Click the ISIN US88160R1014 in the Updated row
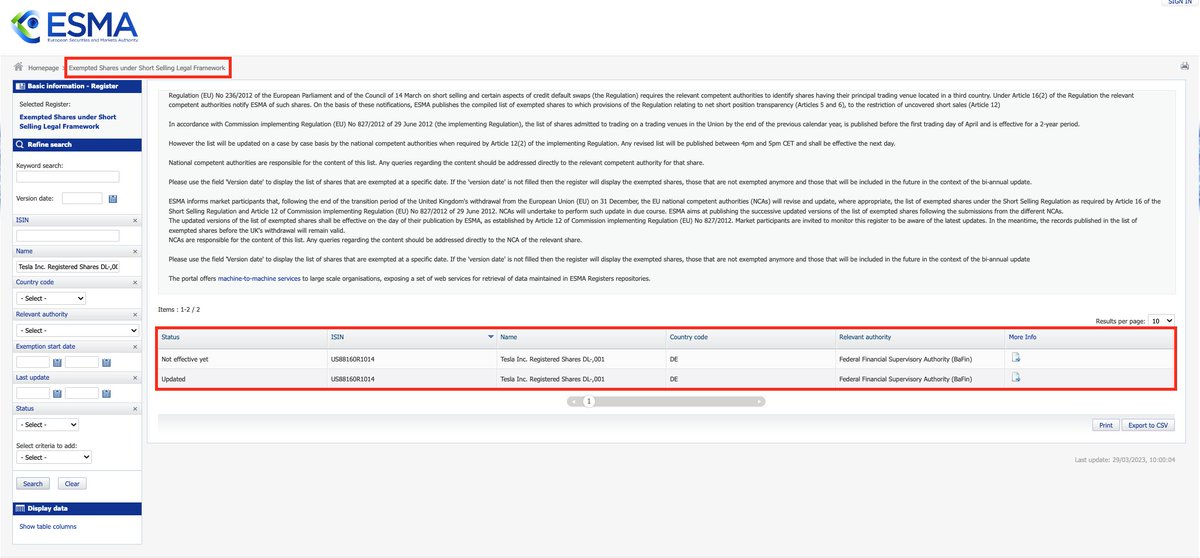The width and height of the screenshot is (1200, 558). [x=353, y=379]
